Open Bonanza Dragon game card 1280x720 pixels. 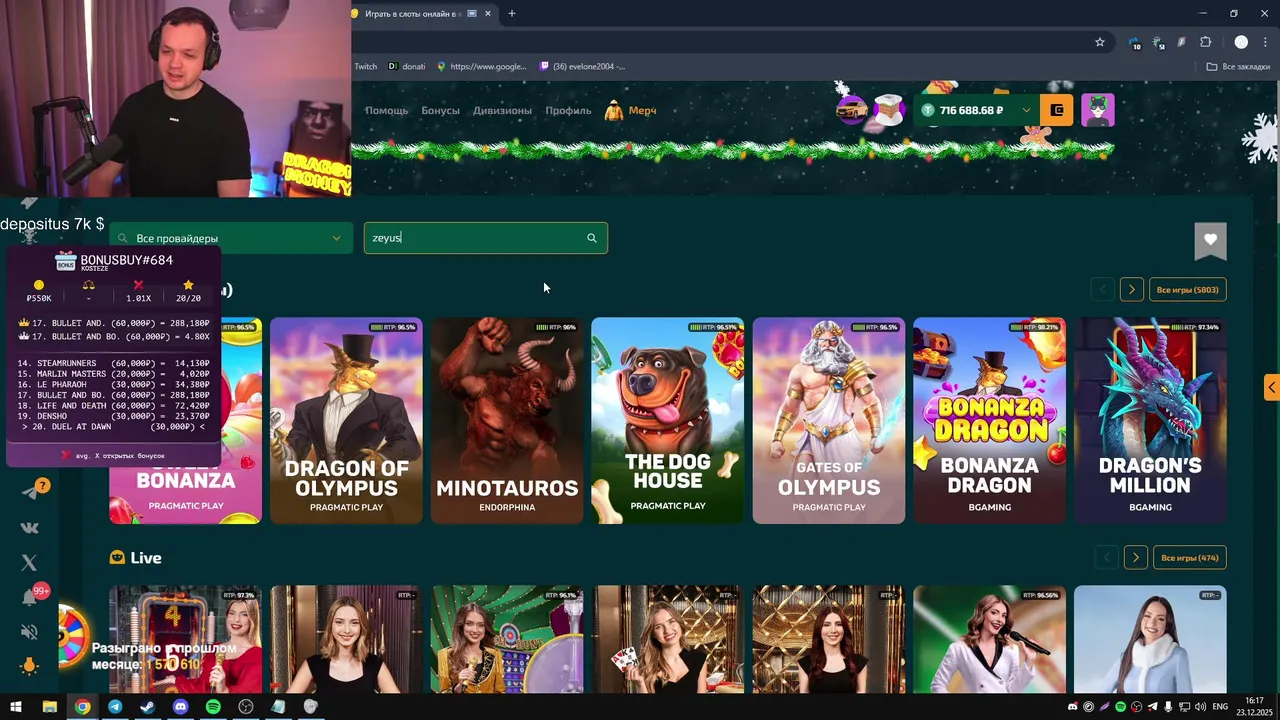(989, 420)
